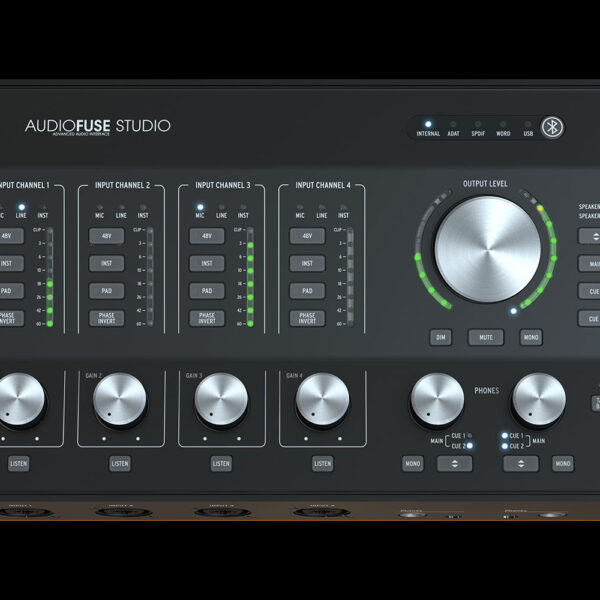Click the left Phones volume knob
This screenshot has height=600, width=600.
point(437,399)
